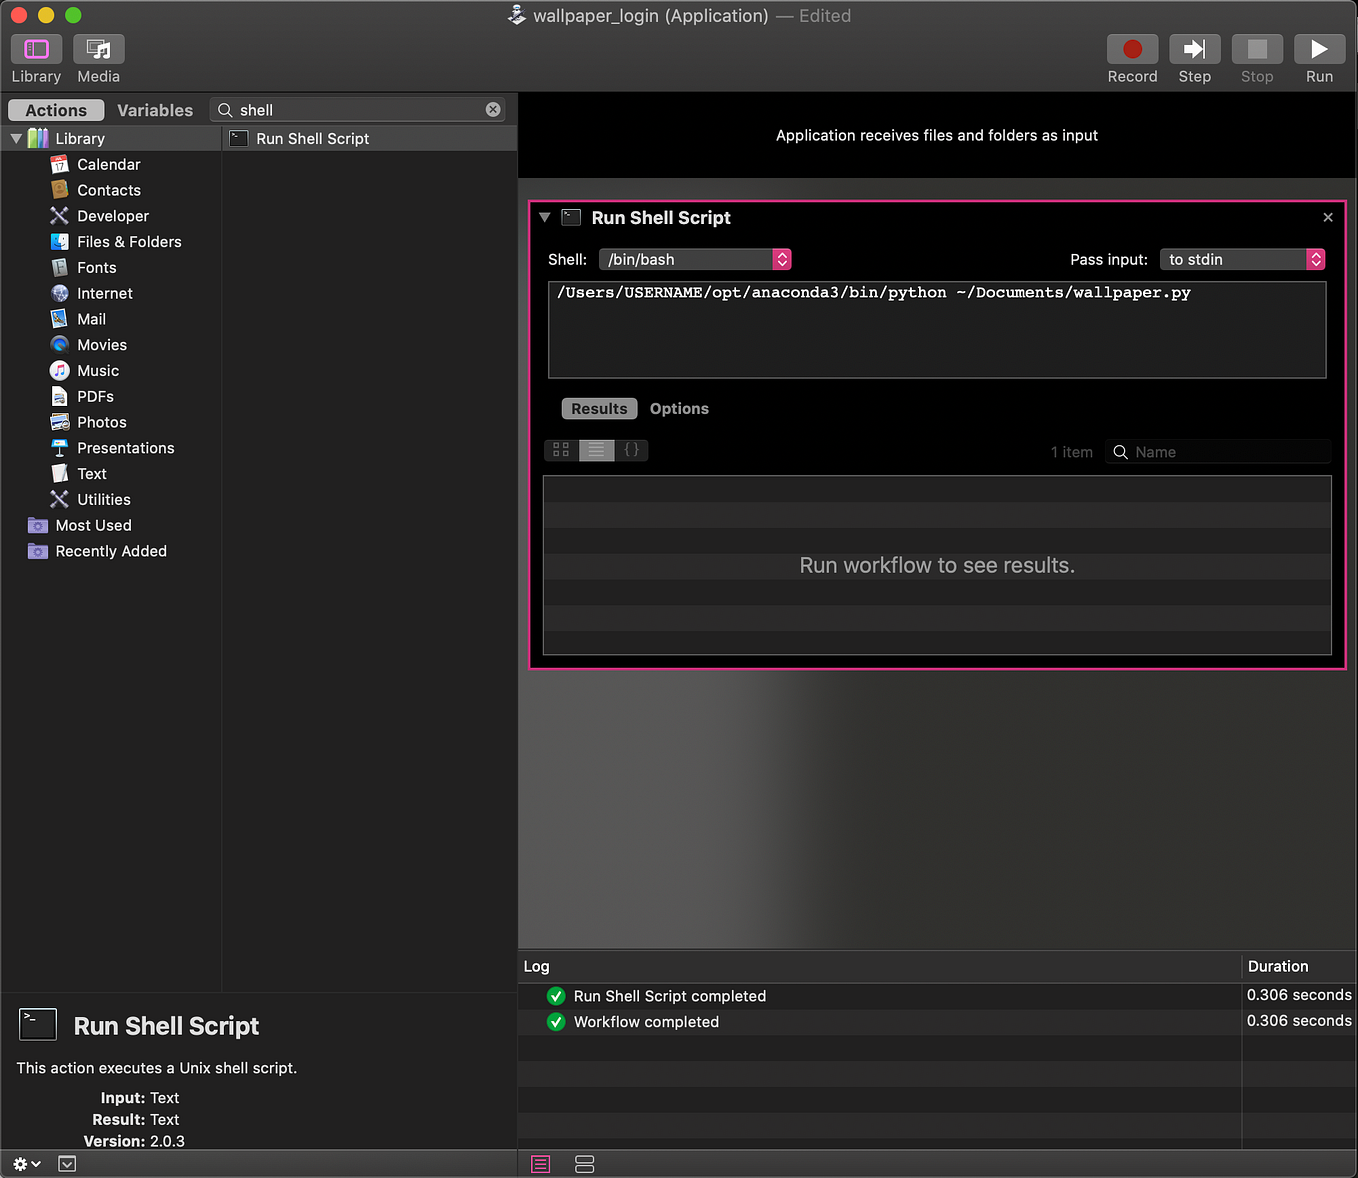Open the Most Used smart folder

93,525
